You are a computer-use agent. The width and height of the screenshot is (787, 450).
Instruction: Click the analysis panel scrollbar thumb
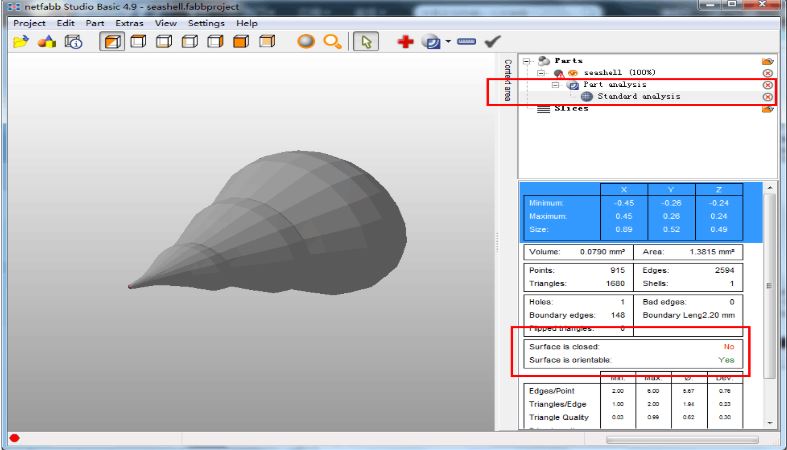pyautogui.click(x=769, y=286)
